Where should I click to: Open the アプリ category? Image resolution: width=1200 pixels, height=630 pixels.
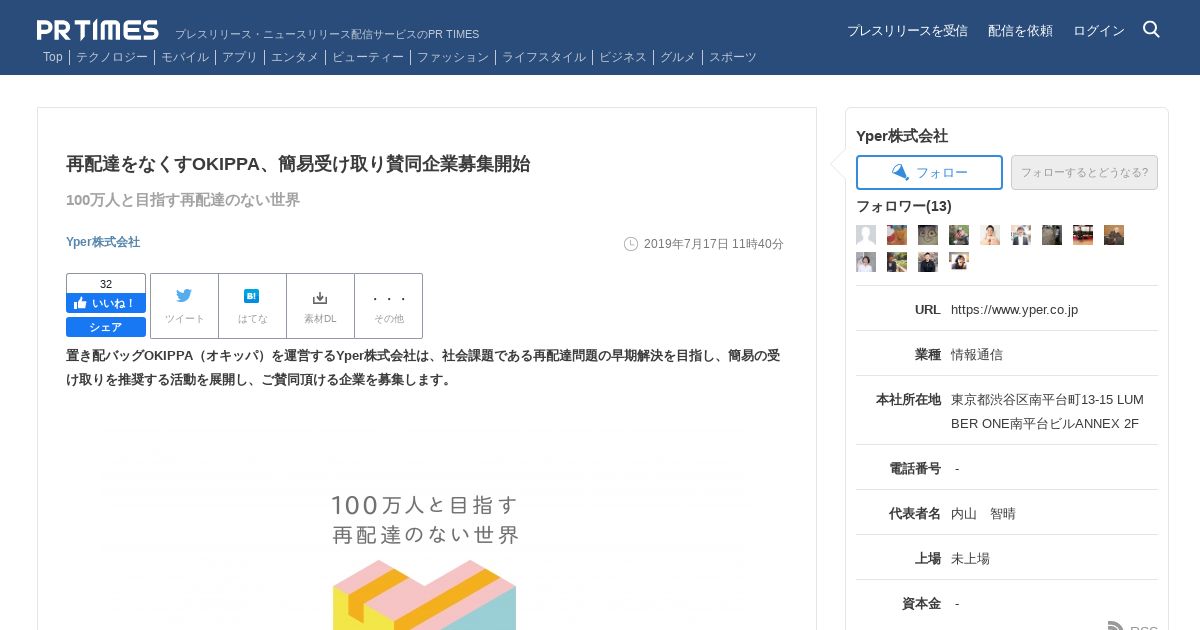pyautogui.click(x=240, y=57)
